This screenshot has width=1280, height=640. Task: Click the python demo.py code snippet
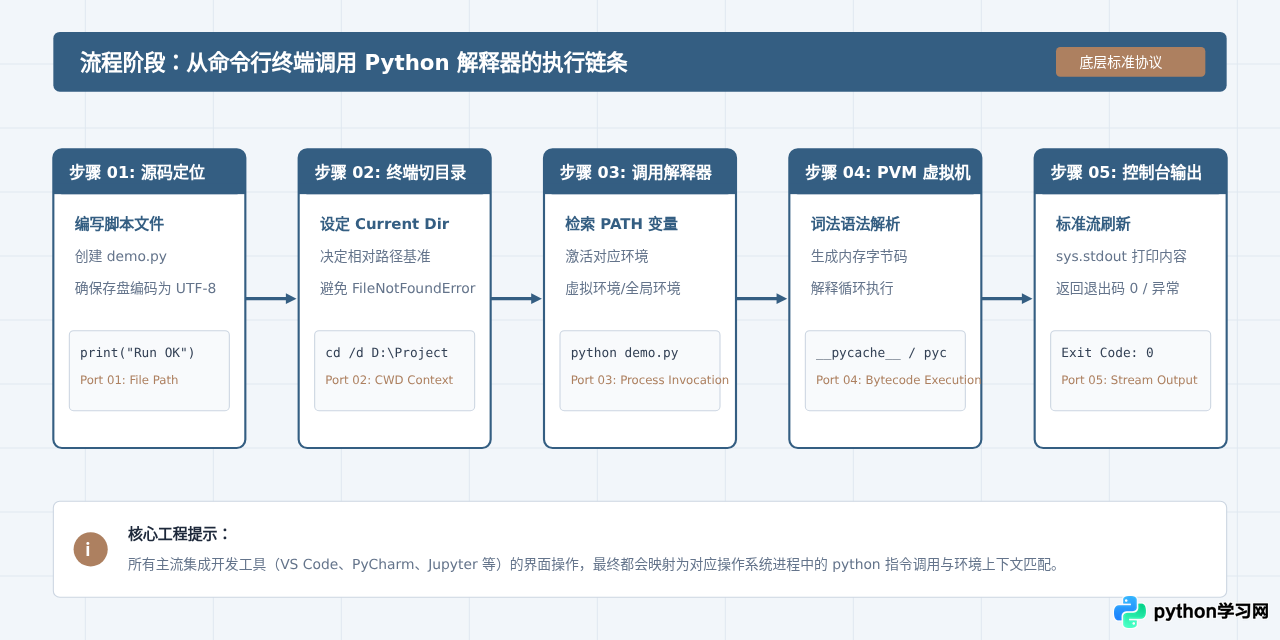coord(625,353)
